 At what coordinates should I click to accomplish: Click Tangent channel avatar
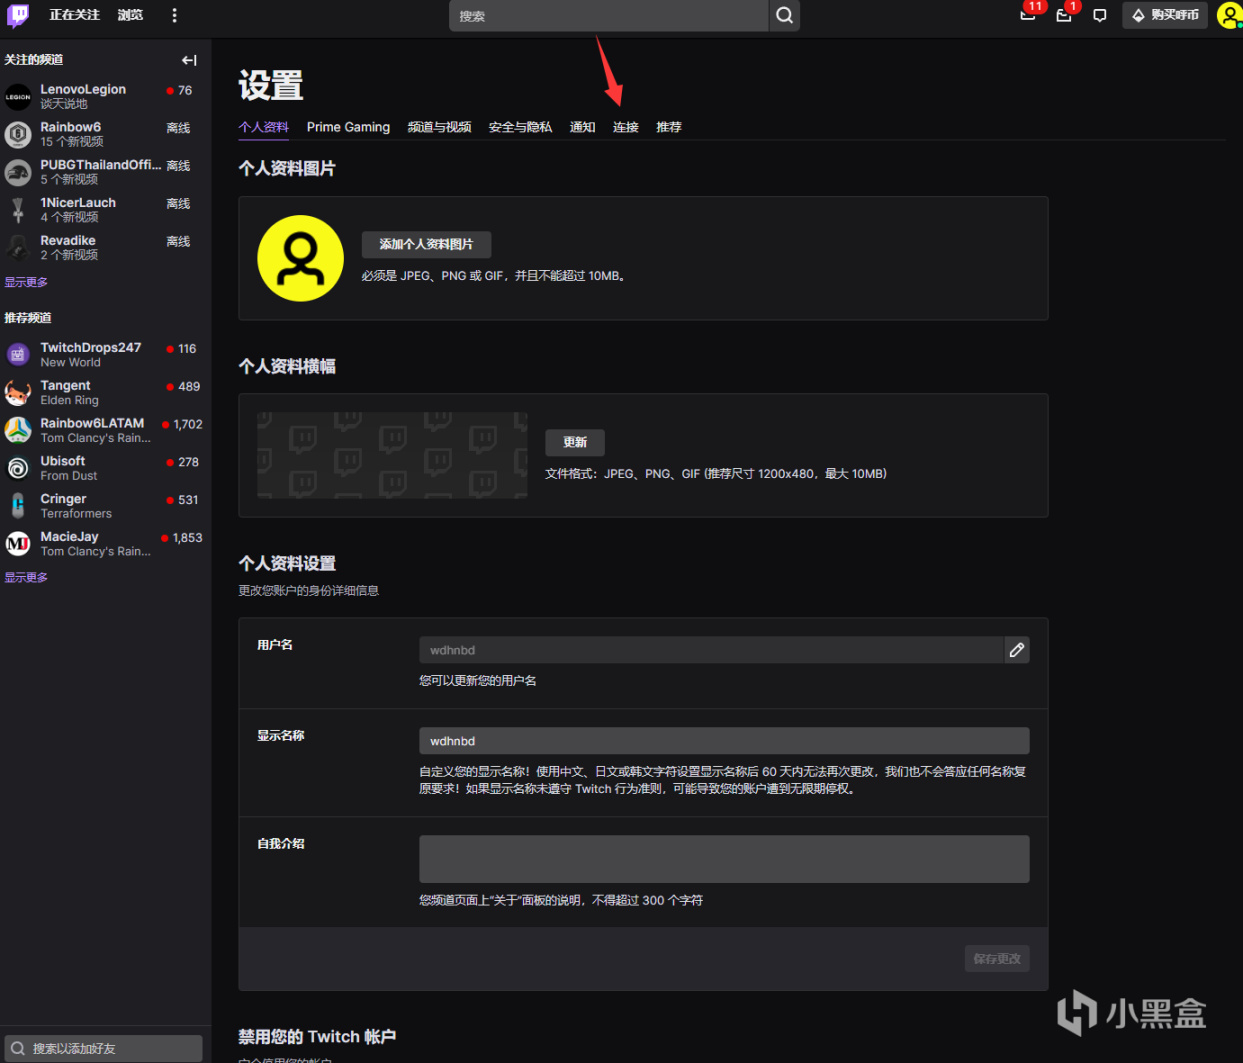[18, 393]
